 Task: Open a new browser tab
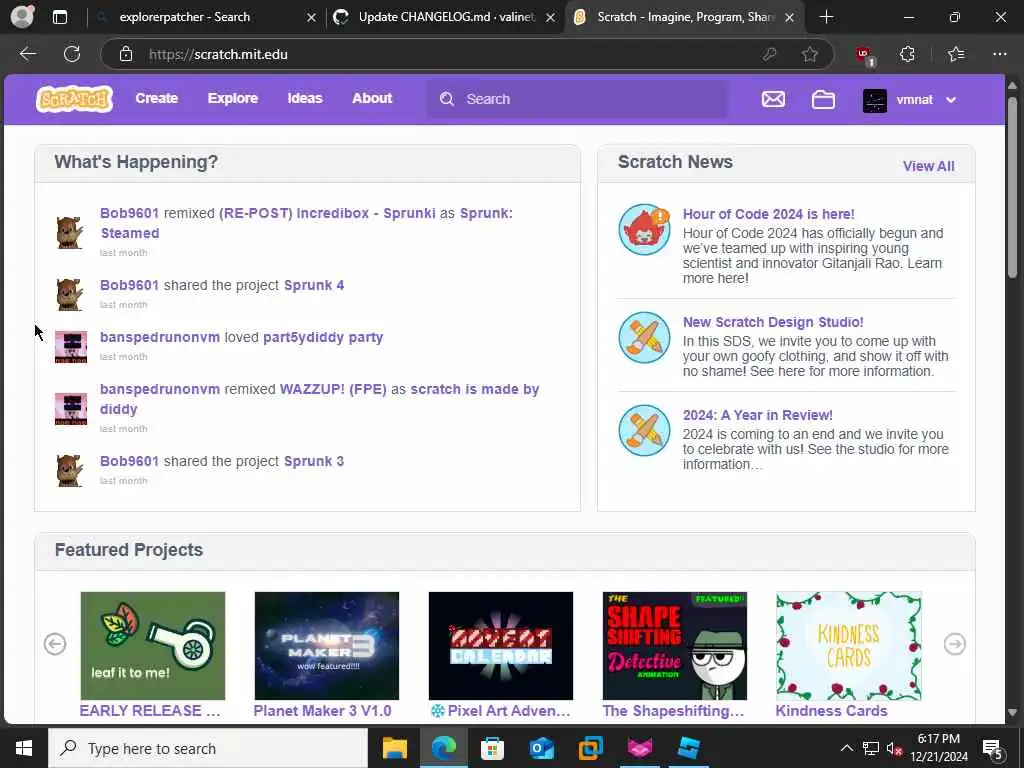(827, 17)
